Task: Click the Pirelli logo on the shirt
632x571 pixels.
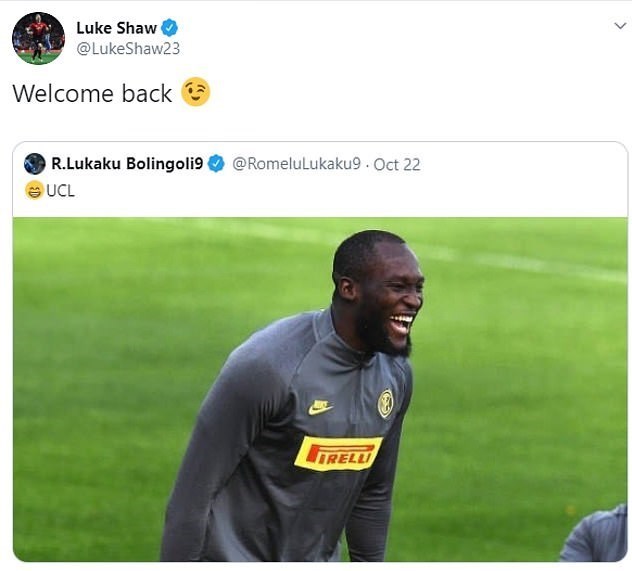Action: (338, 453)
